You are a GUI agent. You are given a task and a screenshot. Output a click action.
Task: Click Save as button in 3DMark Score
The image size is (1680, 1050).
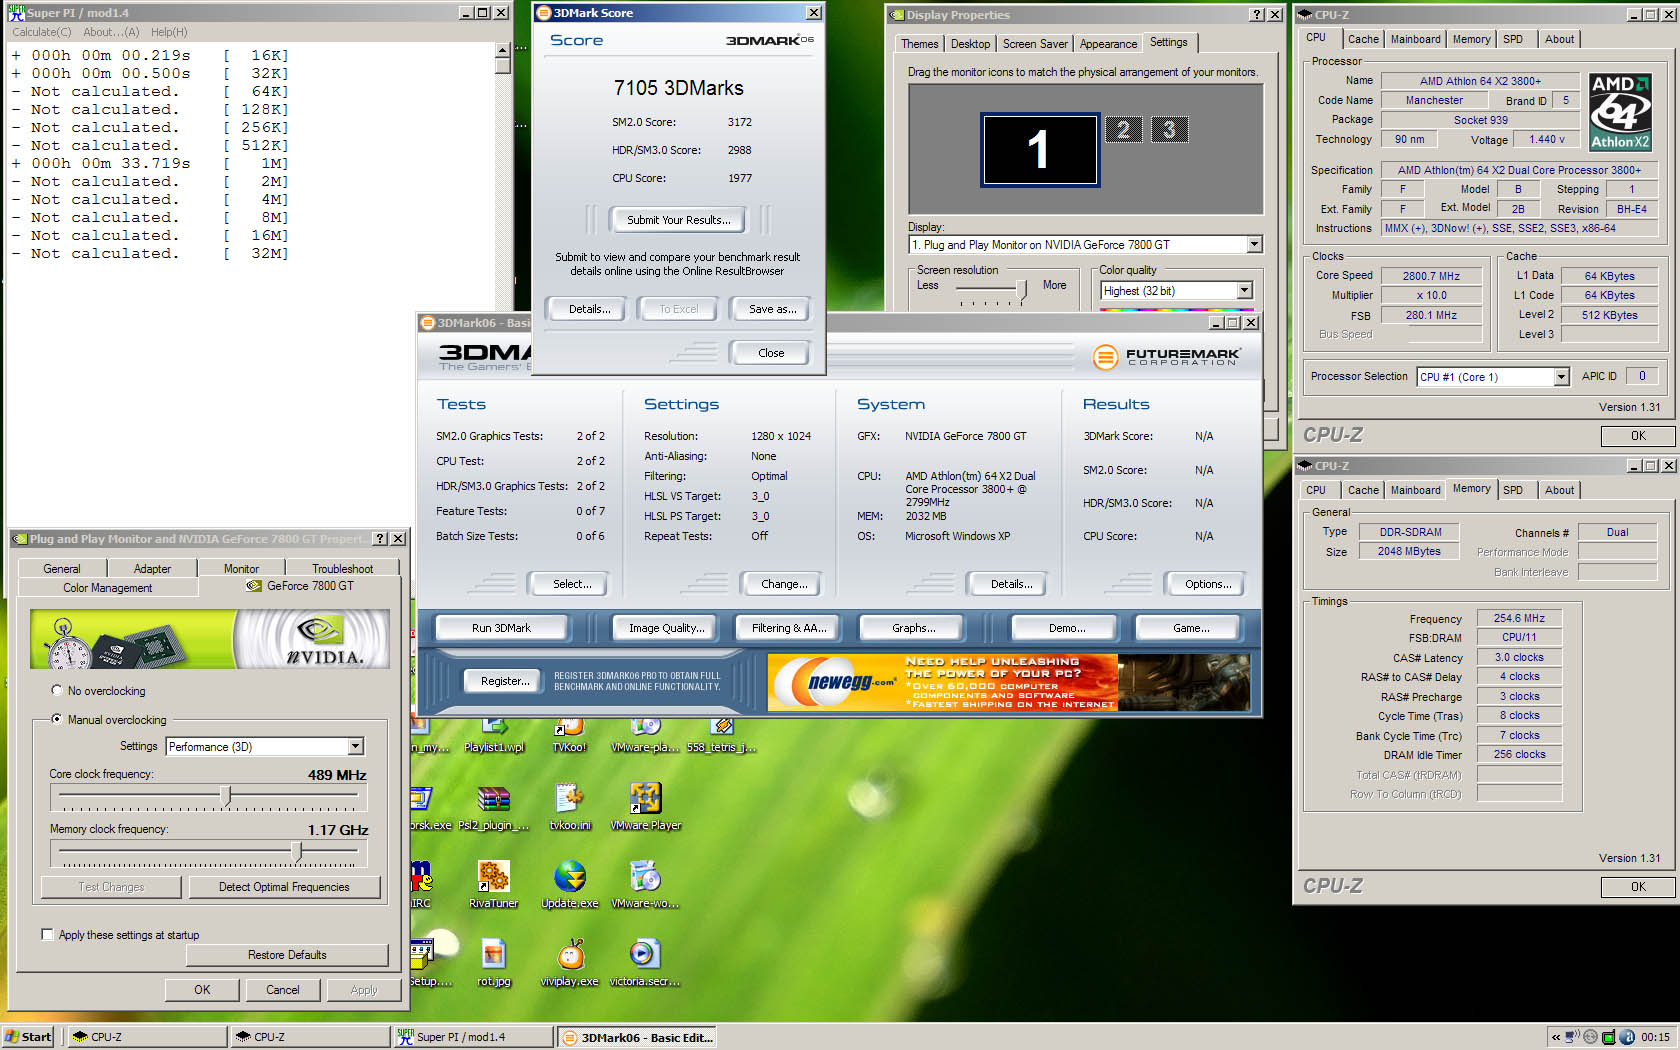click(772, 309)
